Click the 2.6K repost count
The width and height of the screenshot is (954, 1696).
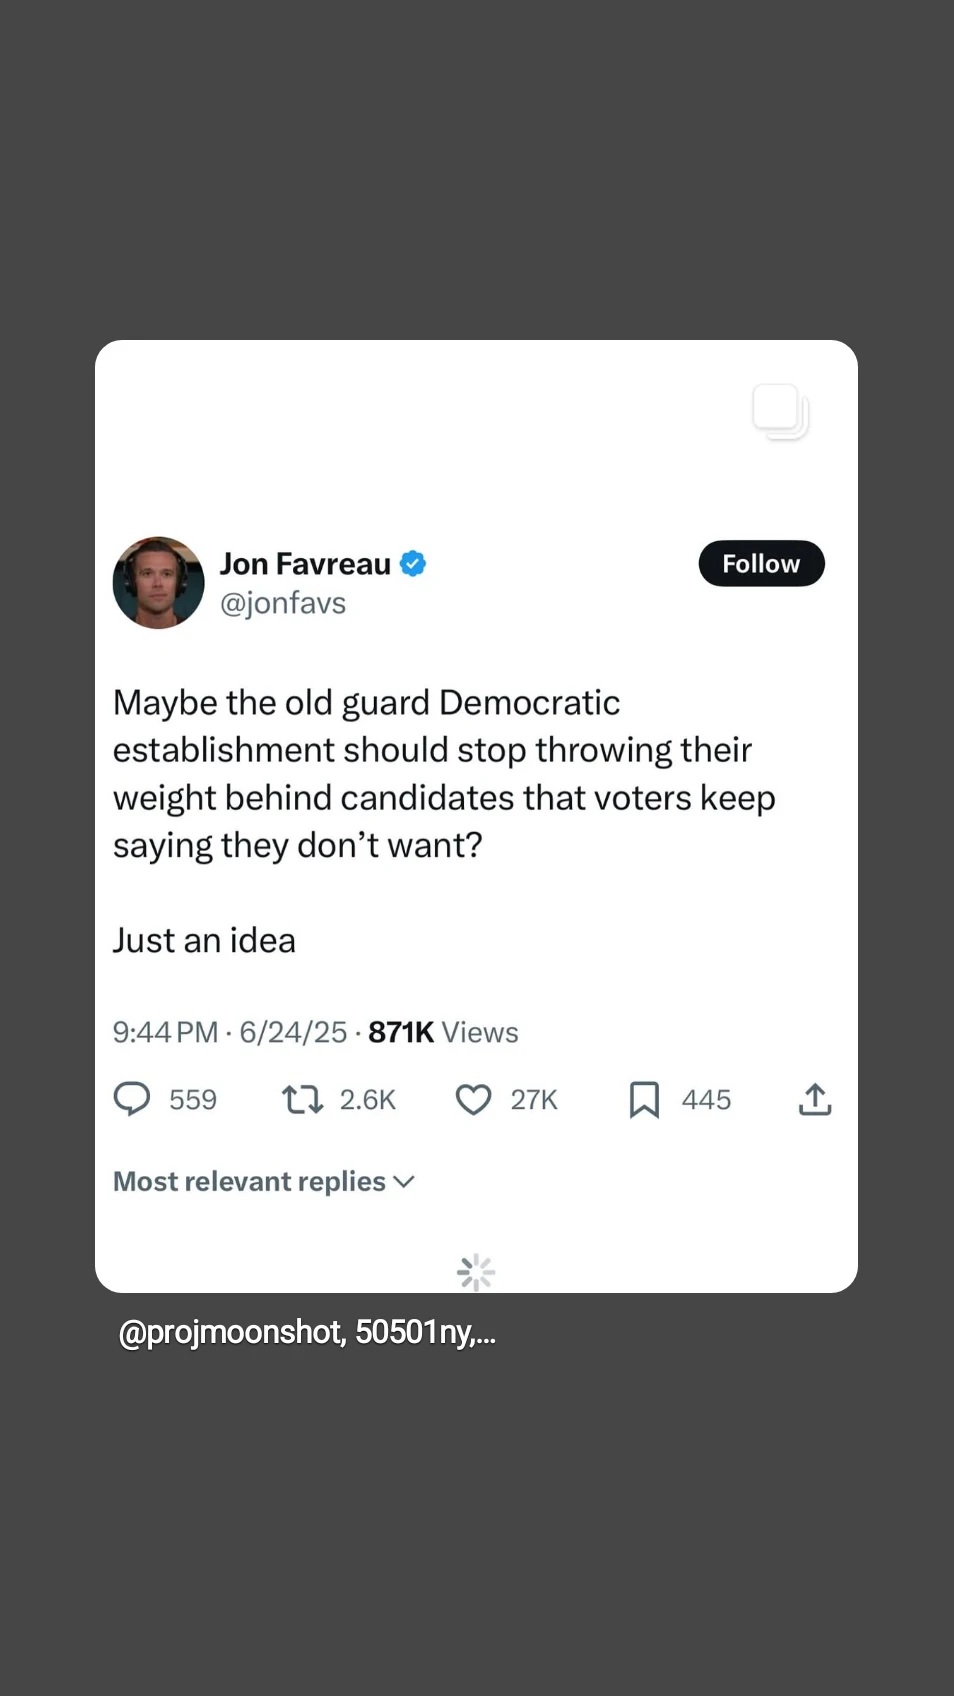point(368,1100)
